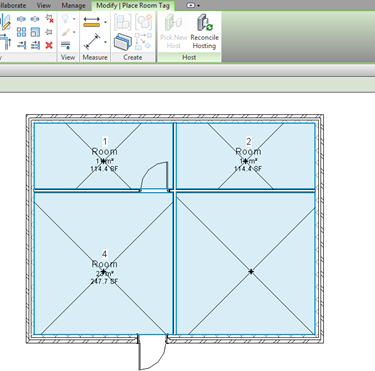Click the Override Graphics paintbrush icon
Screen dimensions: 375x371
(66, 32)
